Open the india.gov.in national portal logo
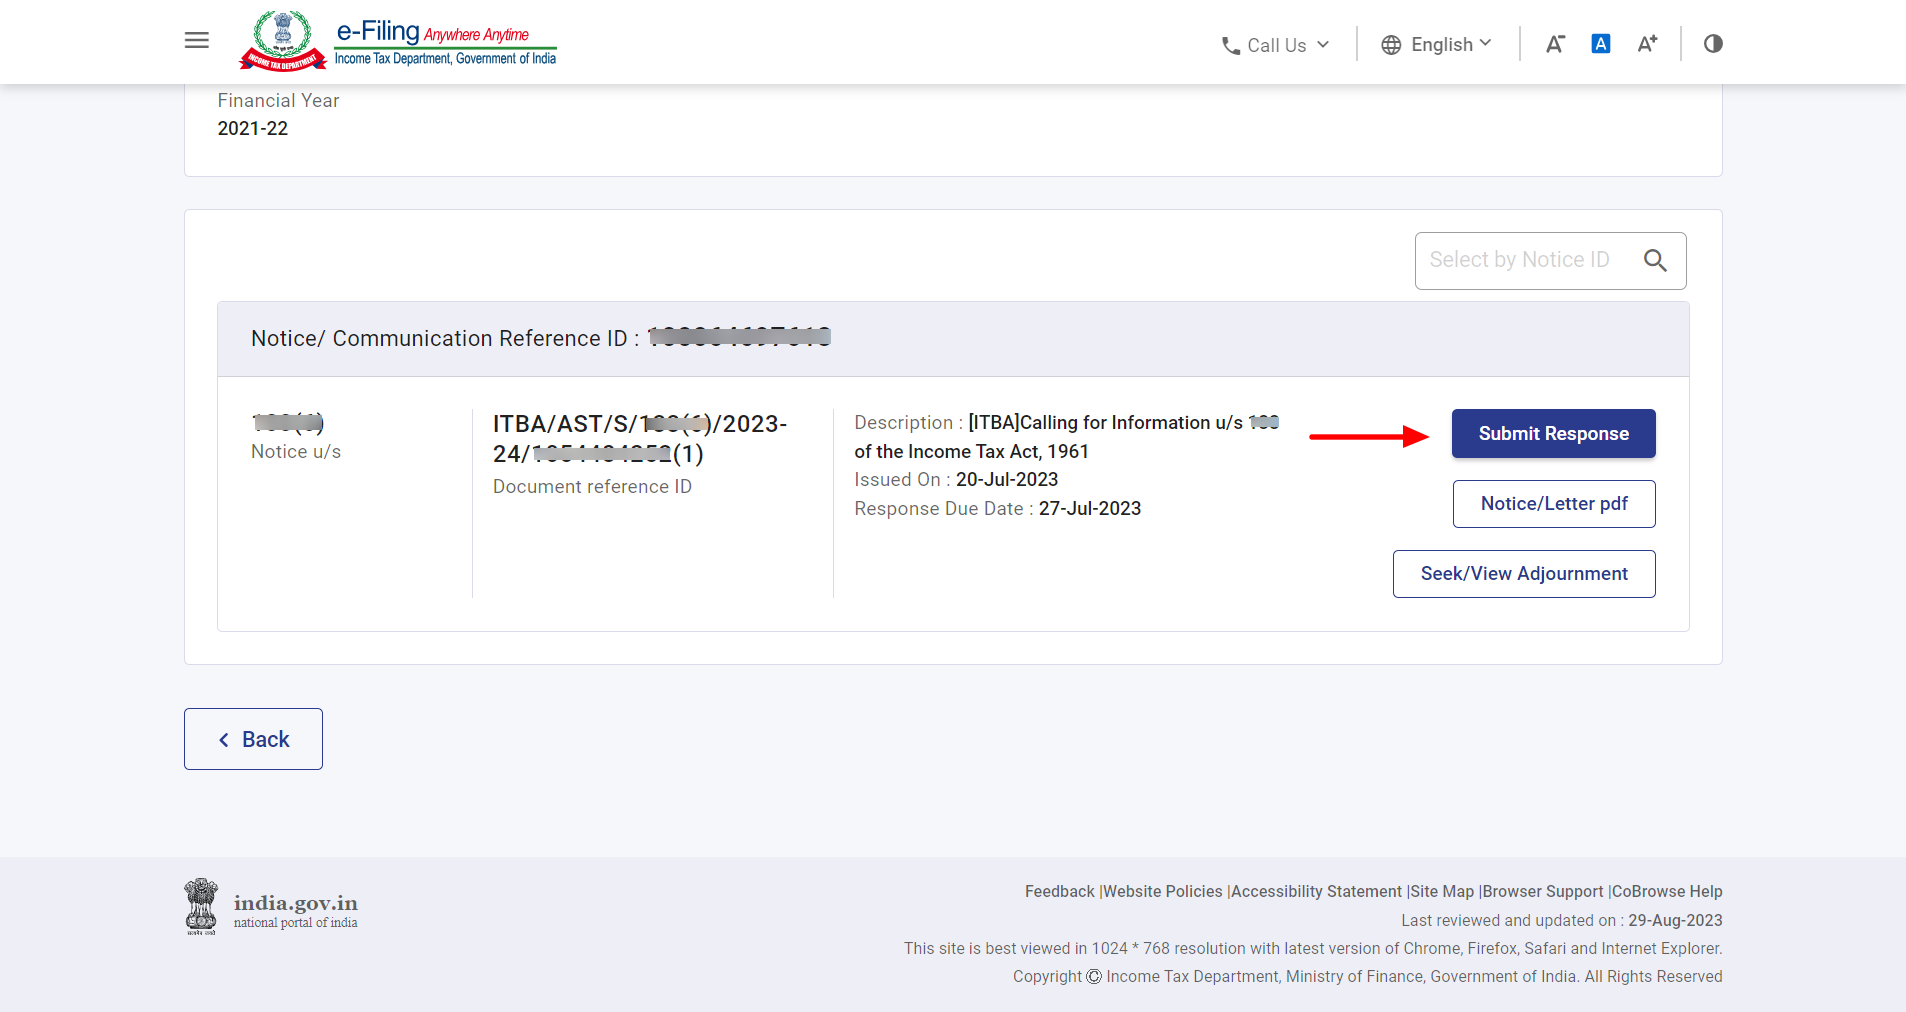1906x1012 pixels. coord(271,907)
